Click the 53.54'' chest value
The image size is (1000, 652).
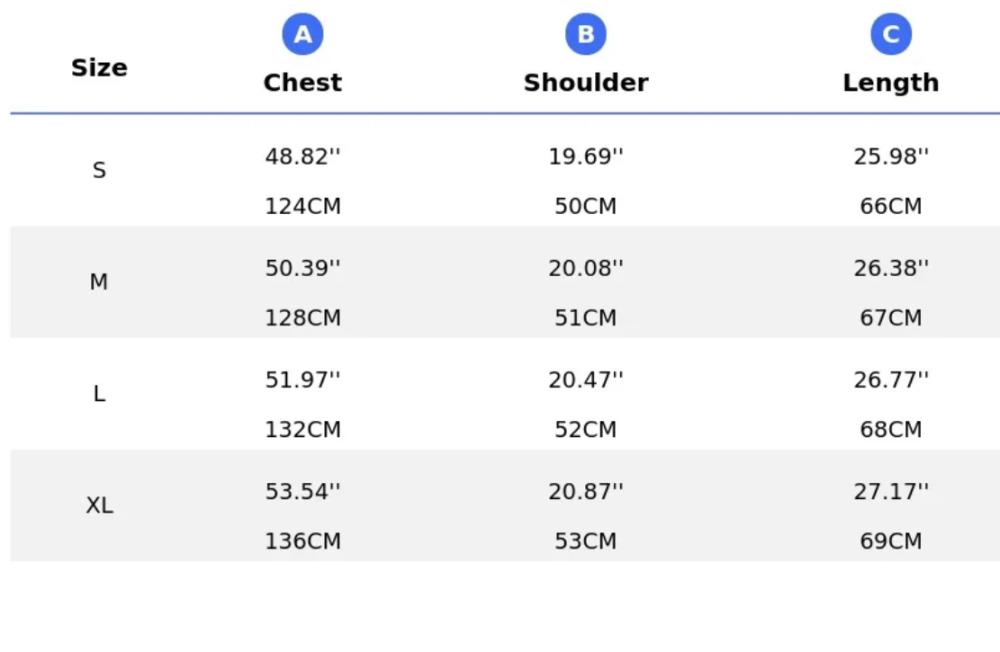302,492
